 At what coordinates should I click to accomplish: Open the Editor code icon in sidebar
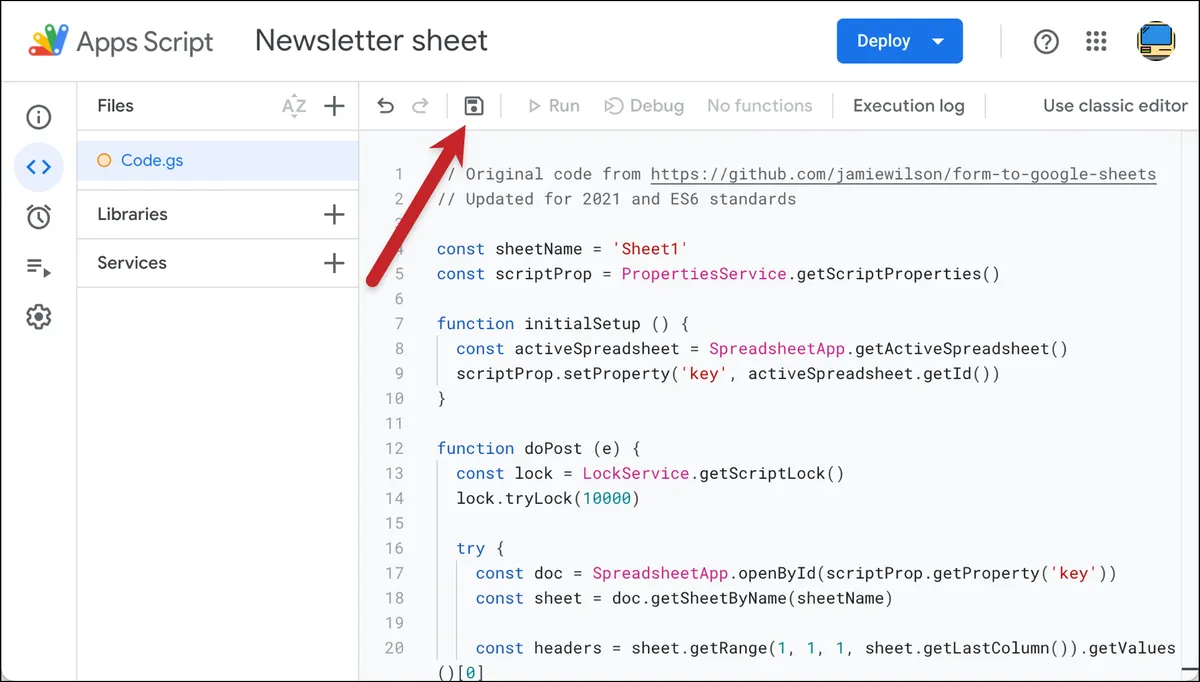tap(39, 167)
